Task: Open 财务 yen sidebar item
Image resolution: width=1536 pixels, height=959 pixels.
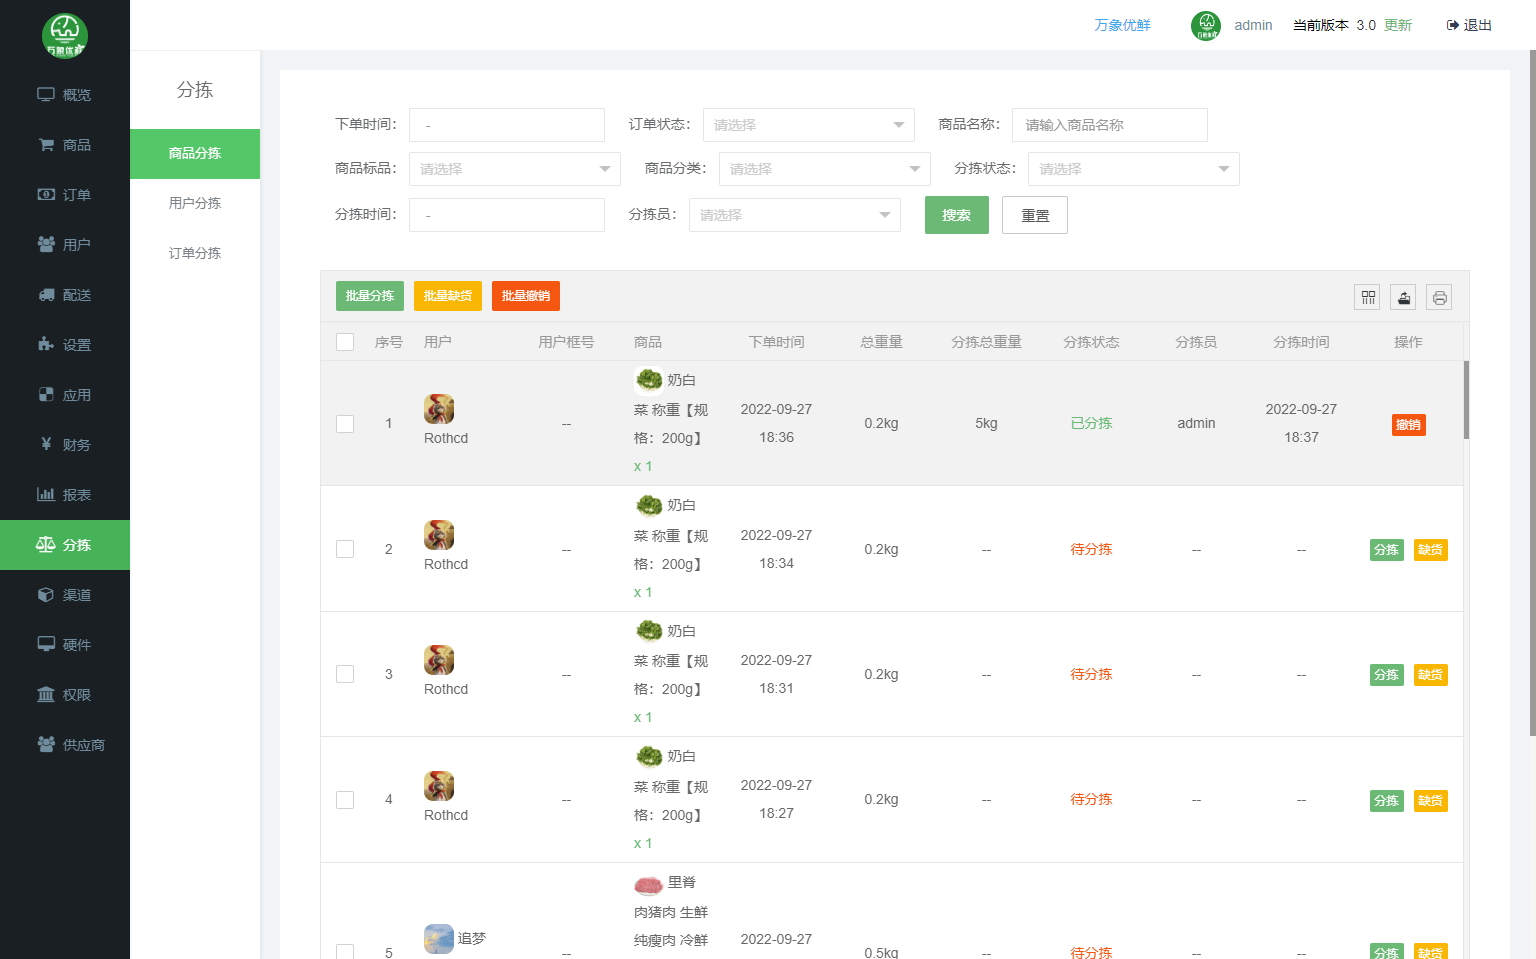Action: tap(65, 445)
